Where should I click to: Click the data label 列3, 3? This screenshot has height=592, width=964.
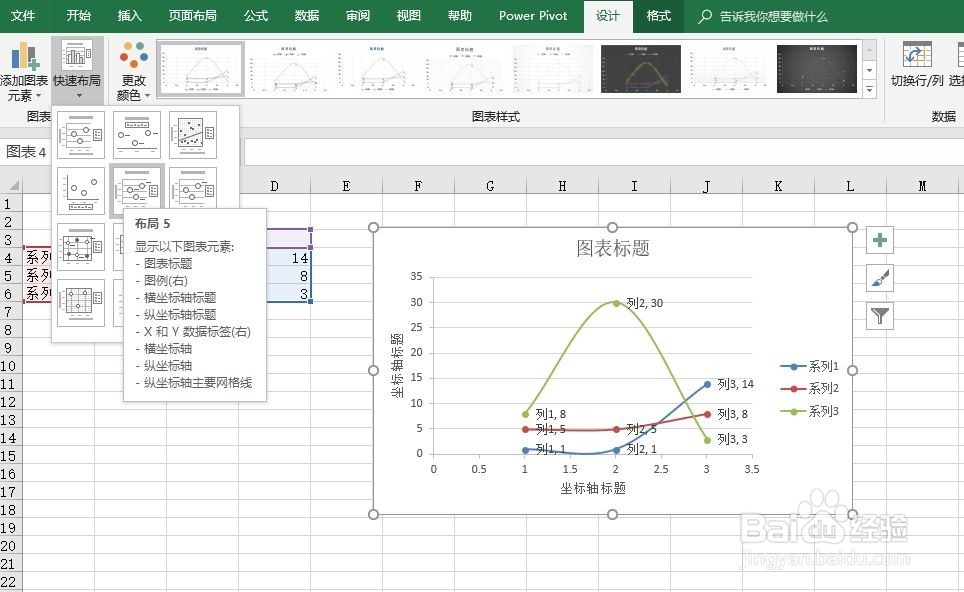click(x=733, y=440)
